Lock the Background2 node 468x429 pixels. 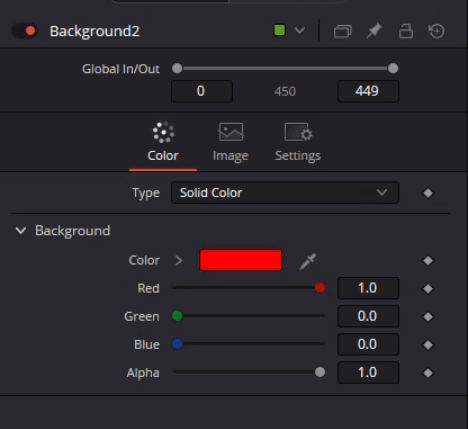(406, 31)
